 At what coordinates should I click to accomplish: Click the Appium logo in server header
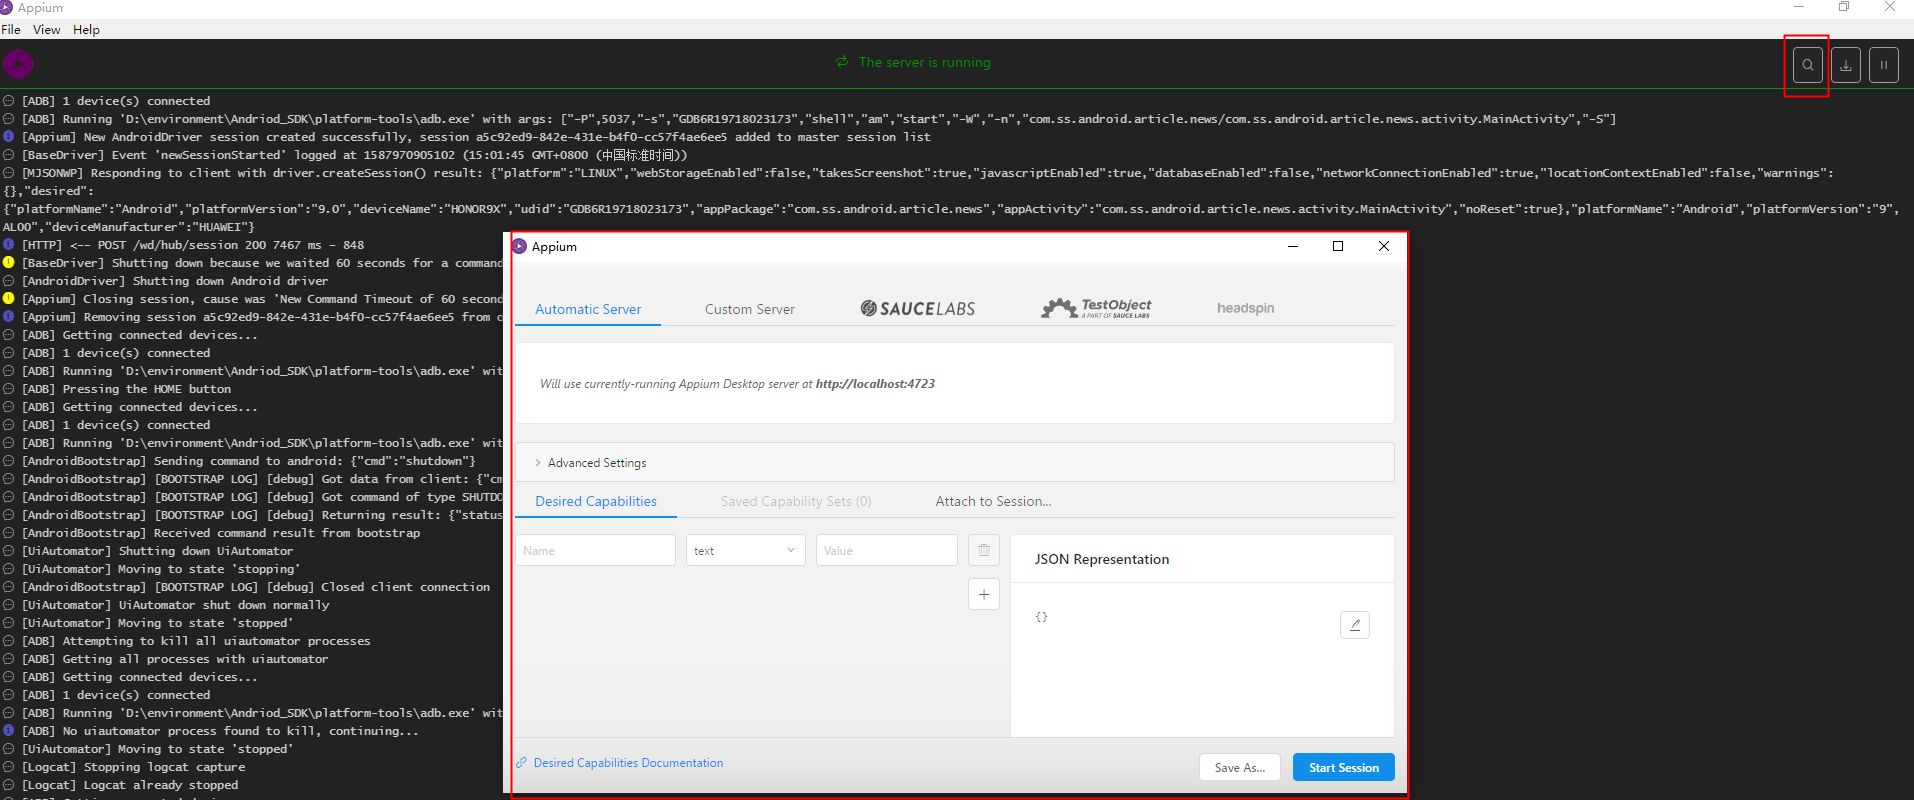[x=18, y=64]
